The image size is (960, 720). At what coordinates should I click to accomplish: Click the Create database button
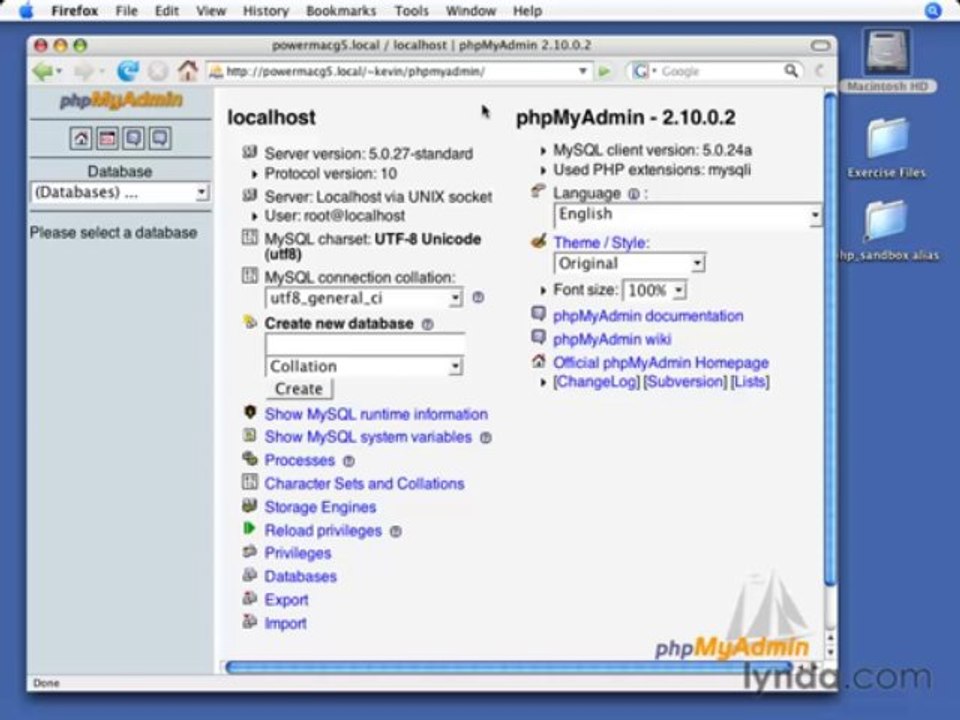pos(299,389)
